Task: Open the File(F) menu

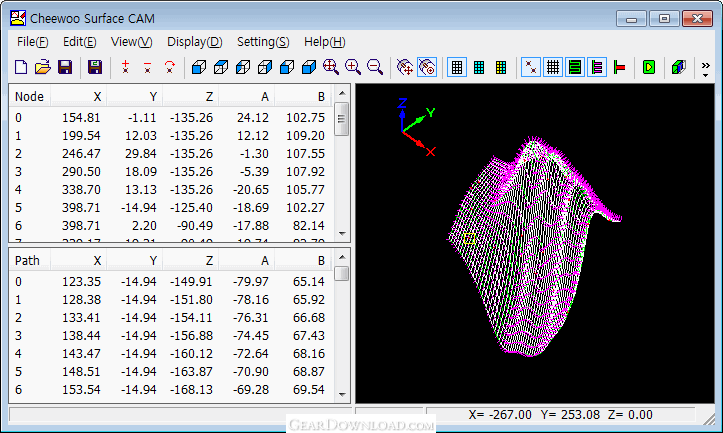Action: point(32,42)
